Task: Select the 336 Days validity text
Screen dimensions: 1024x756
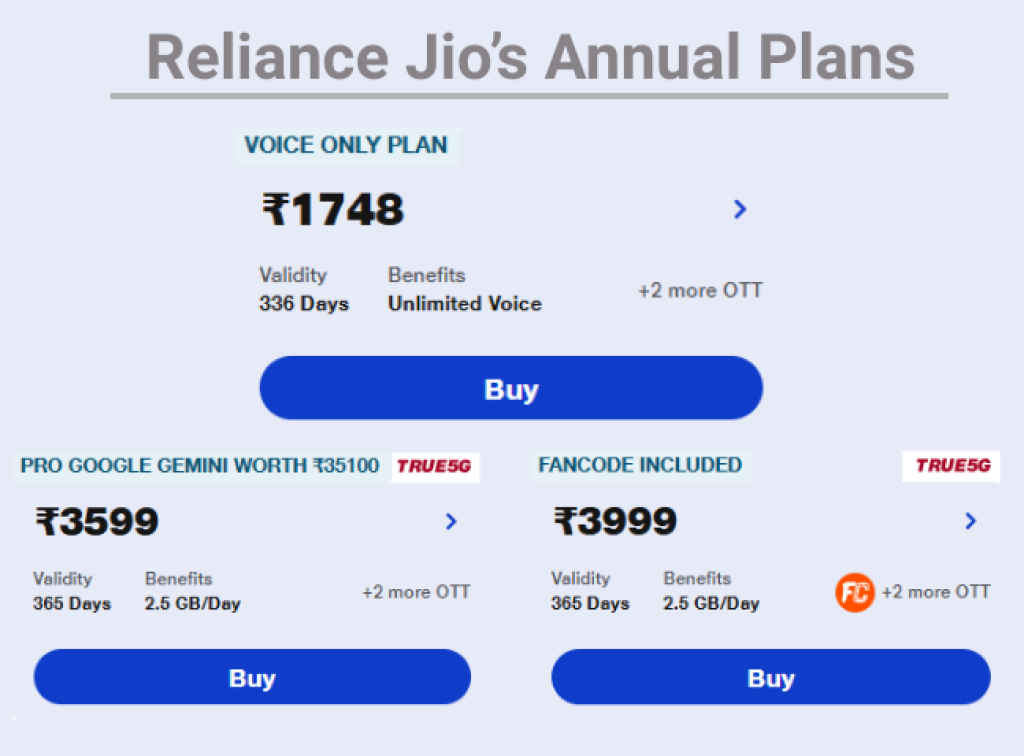Action: tap(303, 305)
